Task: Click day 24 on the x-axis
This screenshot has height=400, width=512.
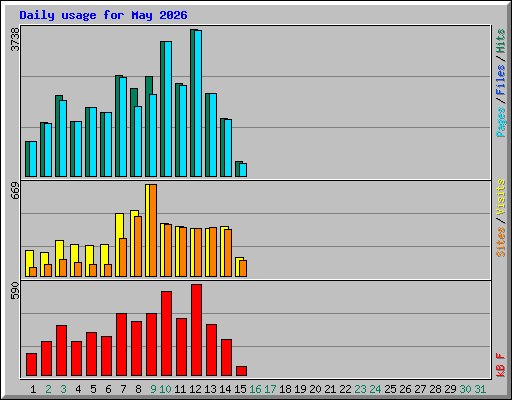Action: coord(375,389)
